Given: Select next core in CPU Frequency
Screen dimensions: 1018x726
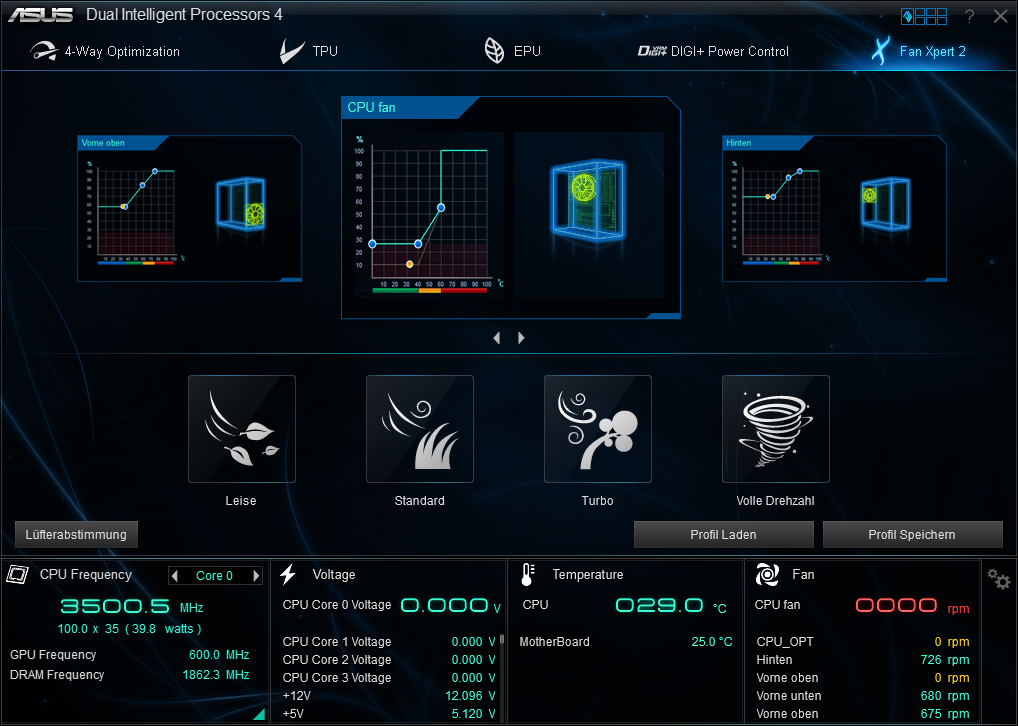Looking at the screenshot, I should [256, 575].
